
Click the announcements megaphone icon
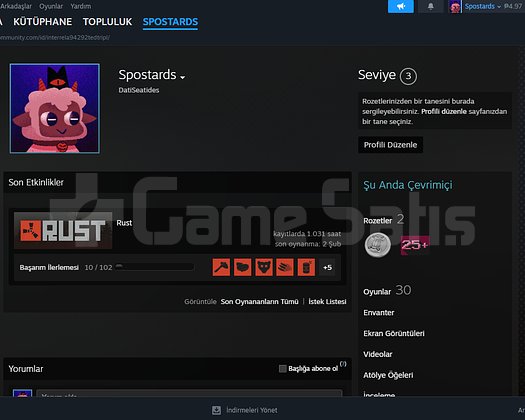(x=401, y=6)
